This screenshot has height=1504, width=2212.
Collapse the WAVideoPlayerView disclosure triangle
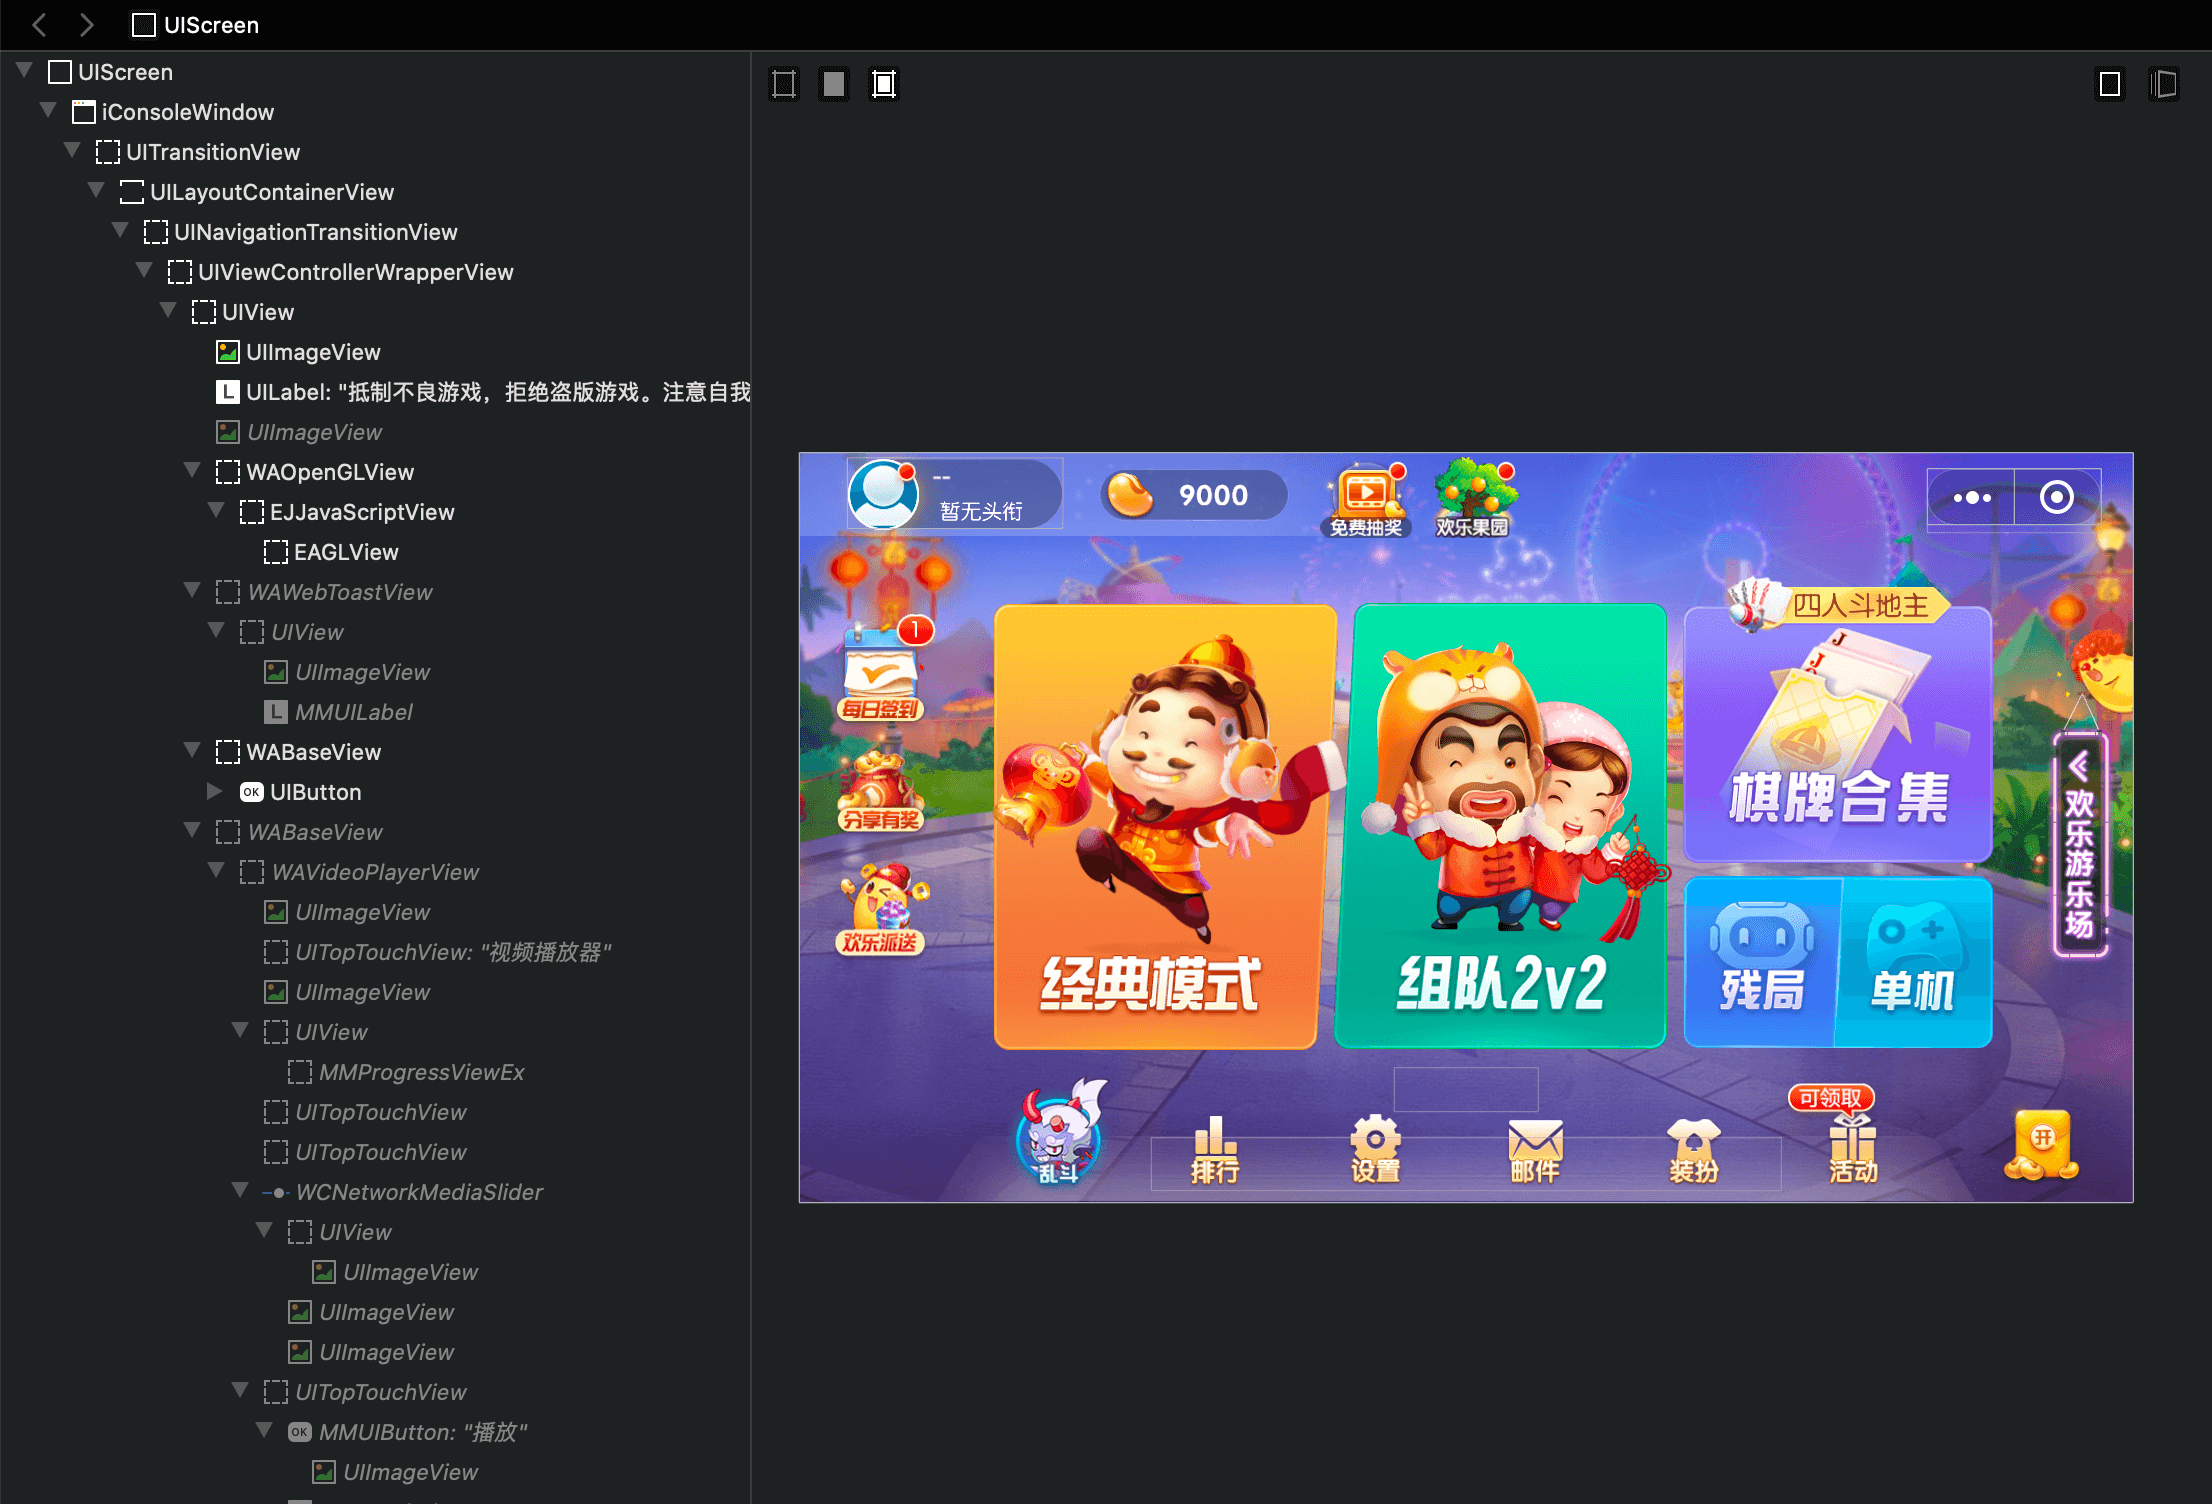click(x=216, y=871)
